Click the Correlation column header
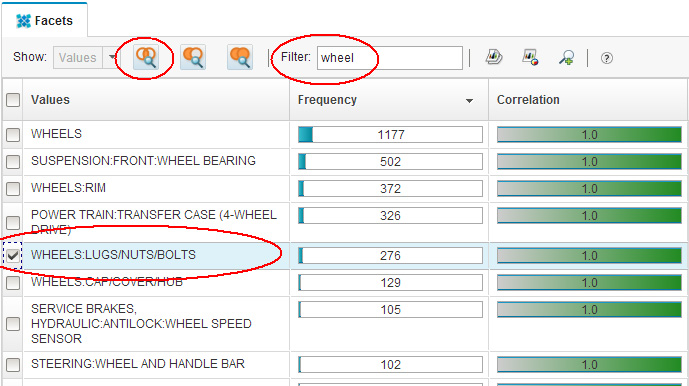Screen dimensions: 689x386 (588, 100)
